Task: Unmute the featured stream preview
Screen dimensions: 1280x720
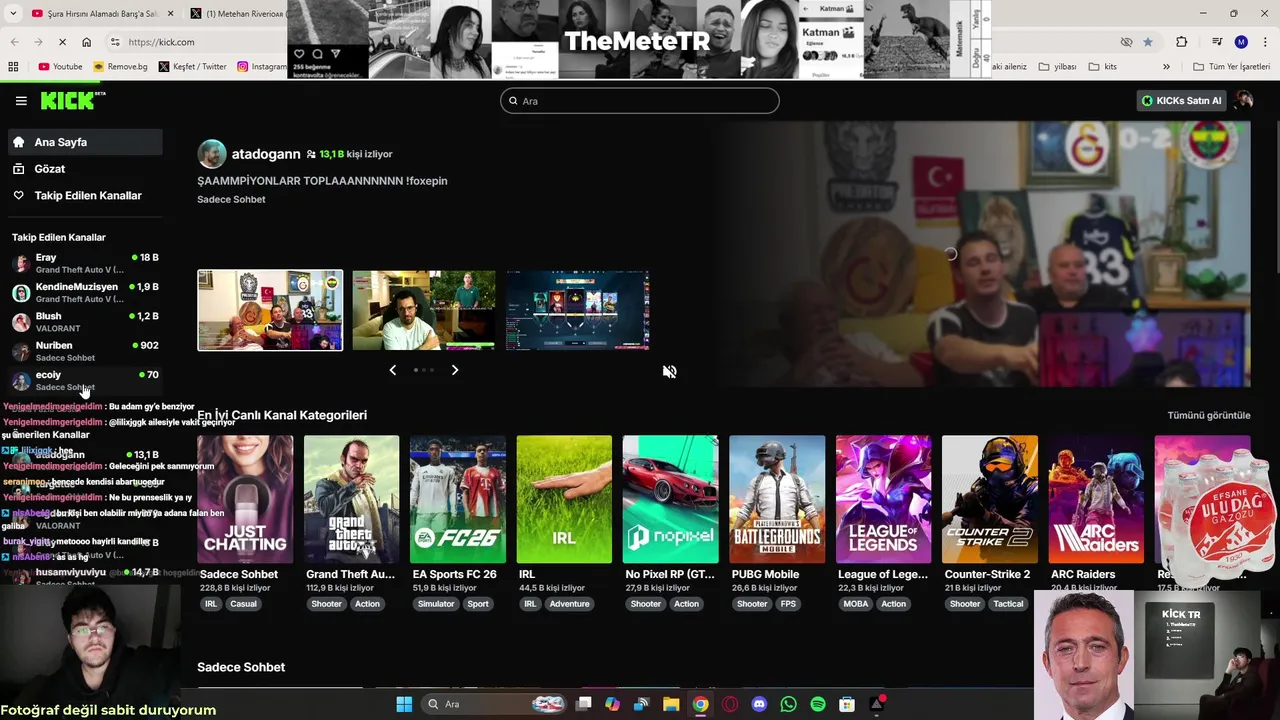Action: 670,371
